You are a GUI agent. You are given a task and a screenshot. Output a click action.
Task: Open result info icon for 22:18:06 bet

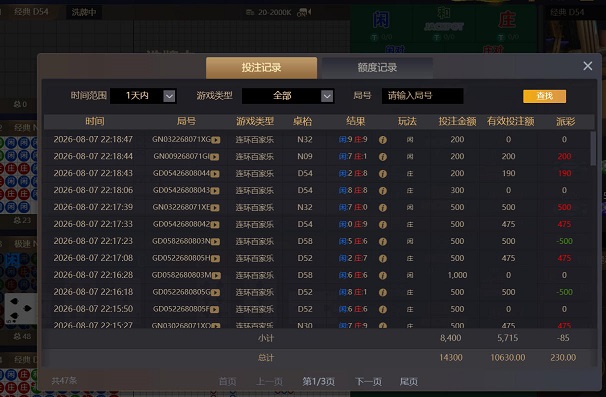(x=383, y=191)
